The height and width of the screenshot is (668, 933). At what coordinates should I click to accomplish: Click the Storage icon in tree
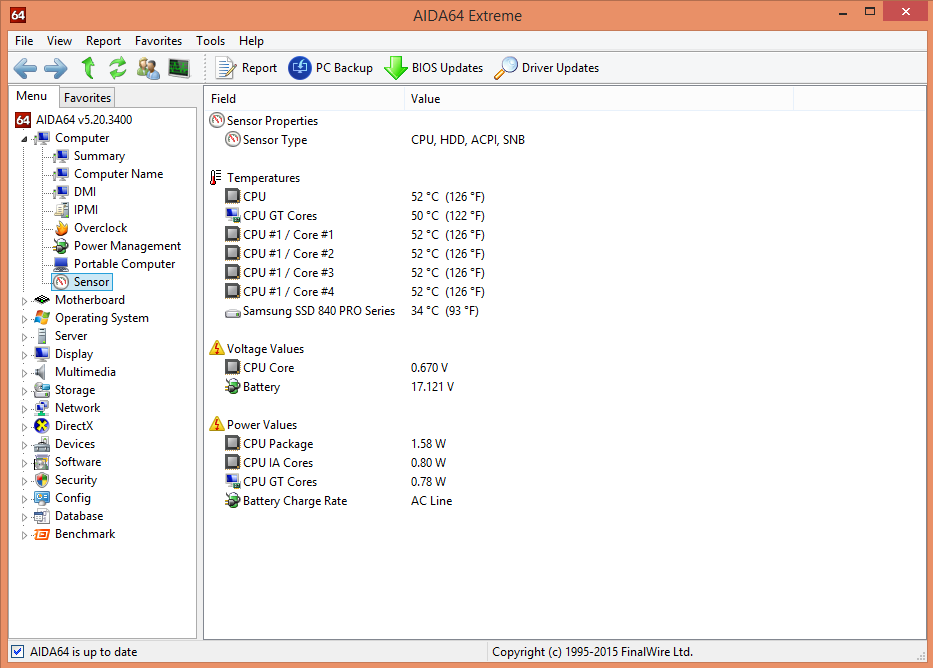pos(42,390)
